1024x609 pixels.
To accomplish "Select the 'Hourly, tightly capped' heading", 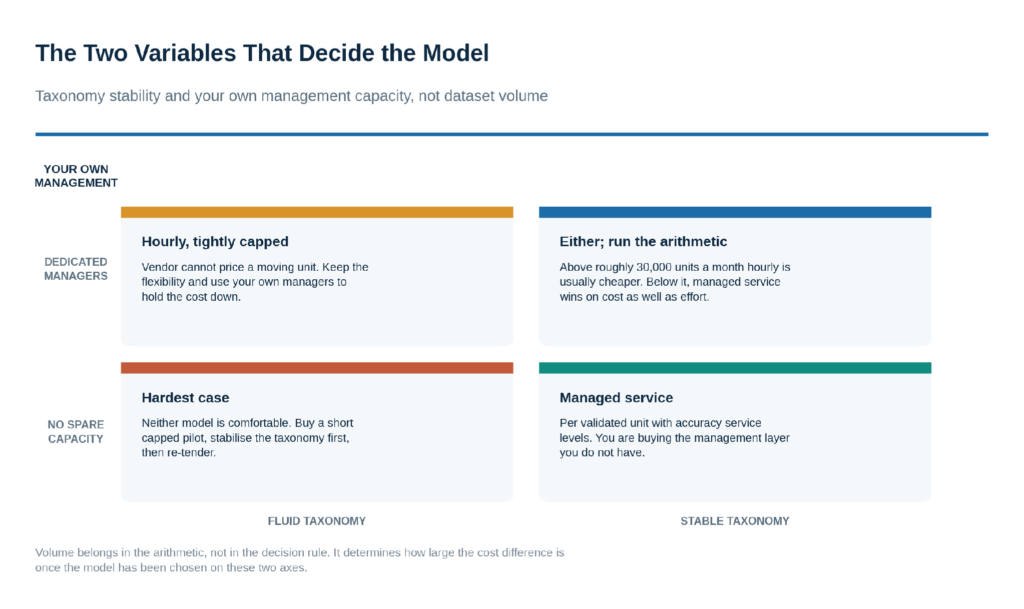I will (215, 242).
